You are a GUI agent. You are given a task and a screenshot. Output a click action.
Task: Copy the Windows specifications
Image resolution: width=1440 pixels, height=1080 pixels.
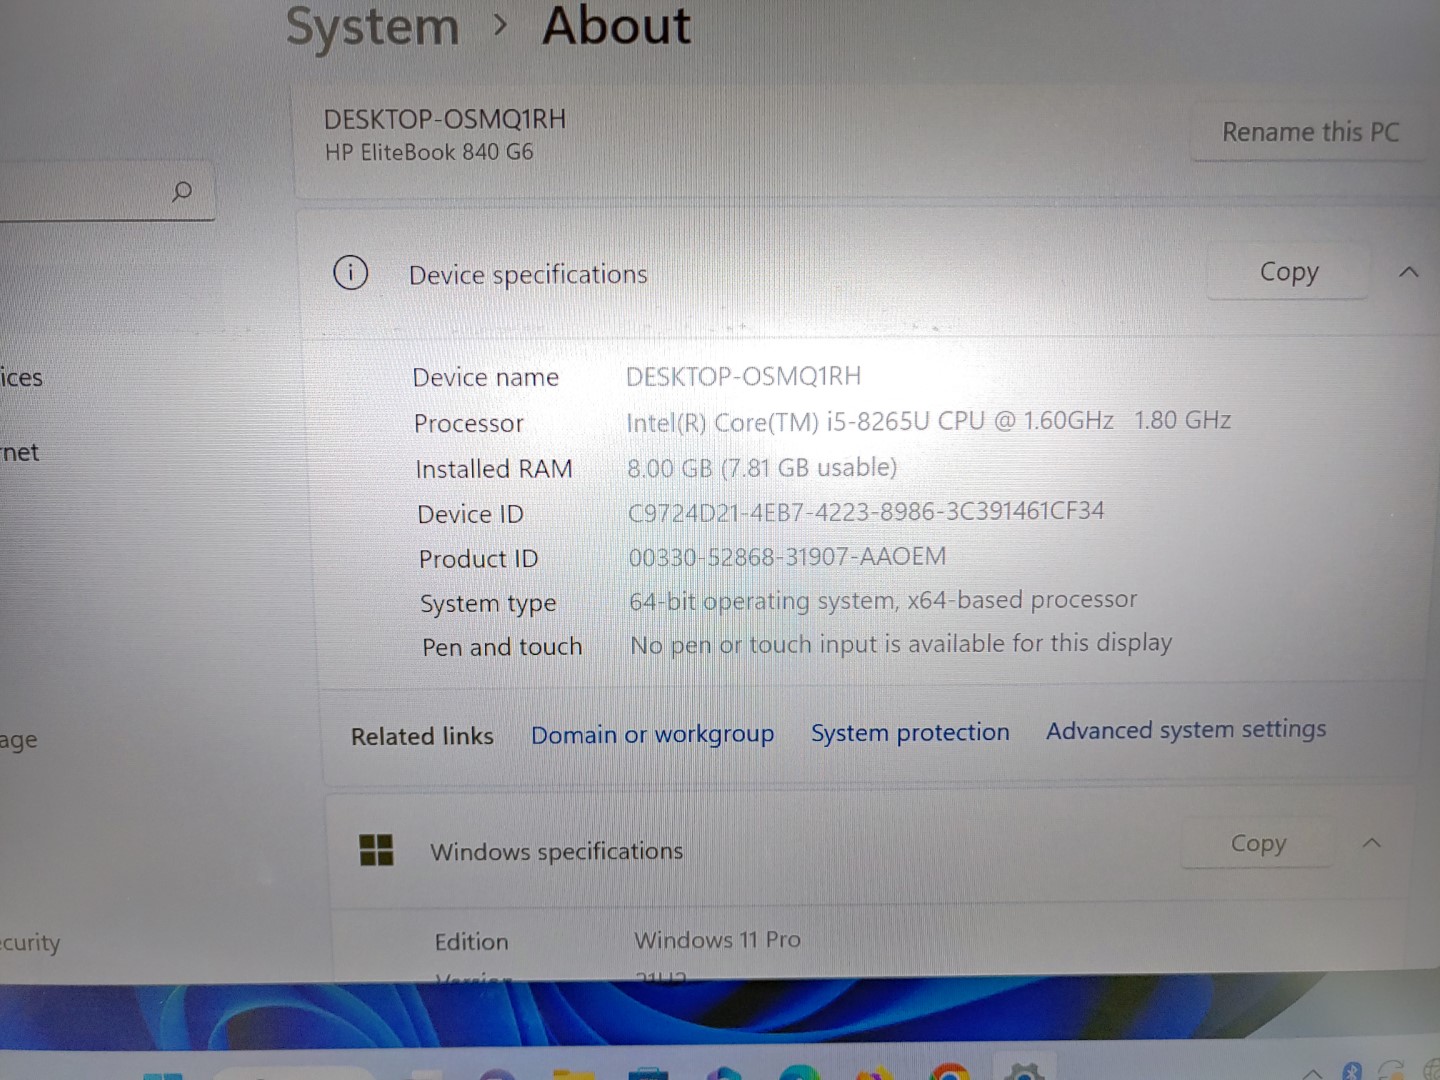tap(1258, 844)
